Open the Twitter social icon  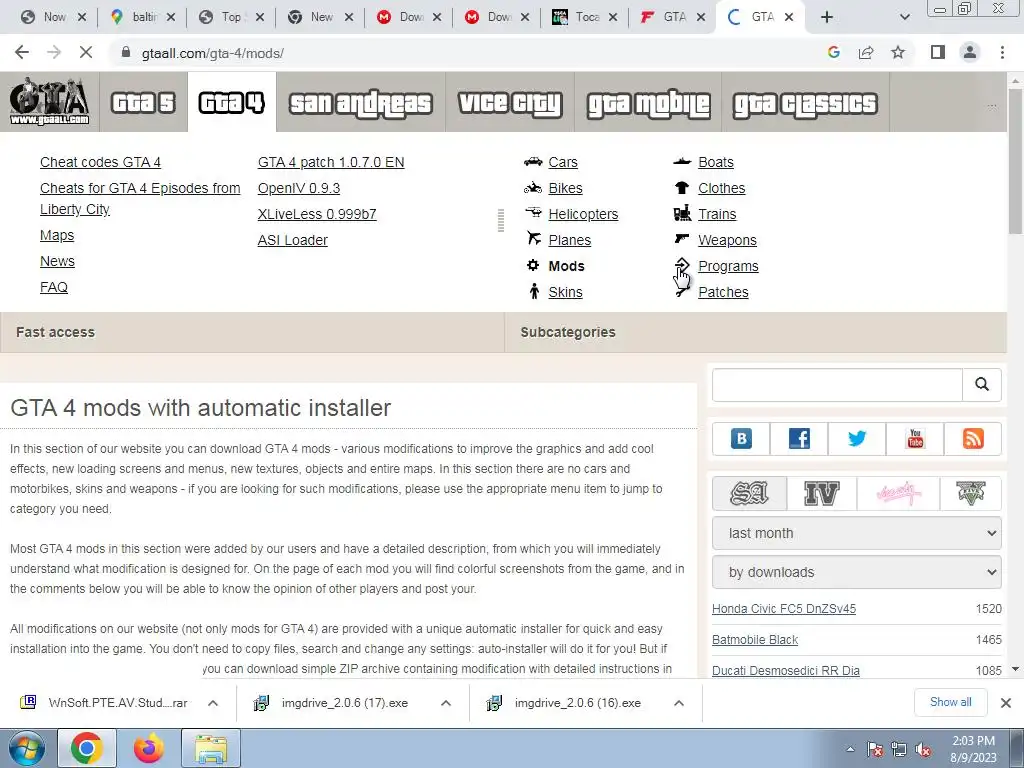tap(857, 438)
